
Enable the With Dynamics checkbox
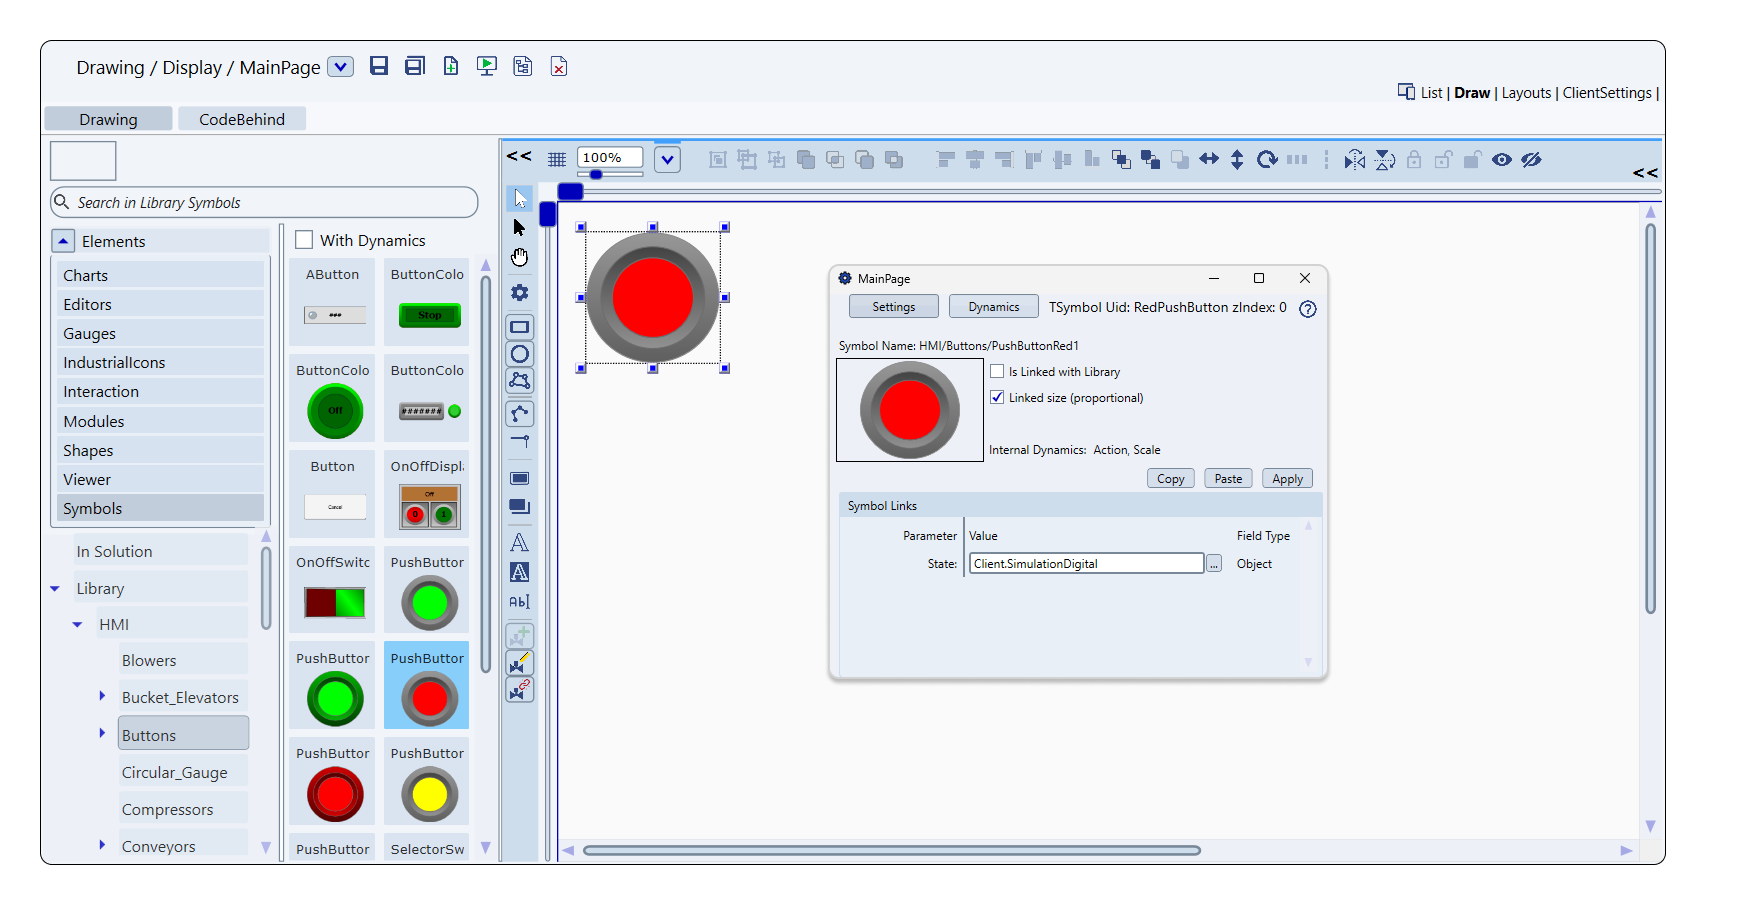pyautogui.click(x=305, y=240)
